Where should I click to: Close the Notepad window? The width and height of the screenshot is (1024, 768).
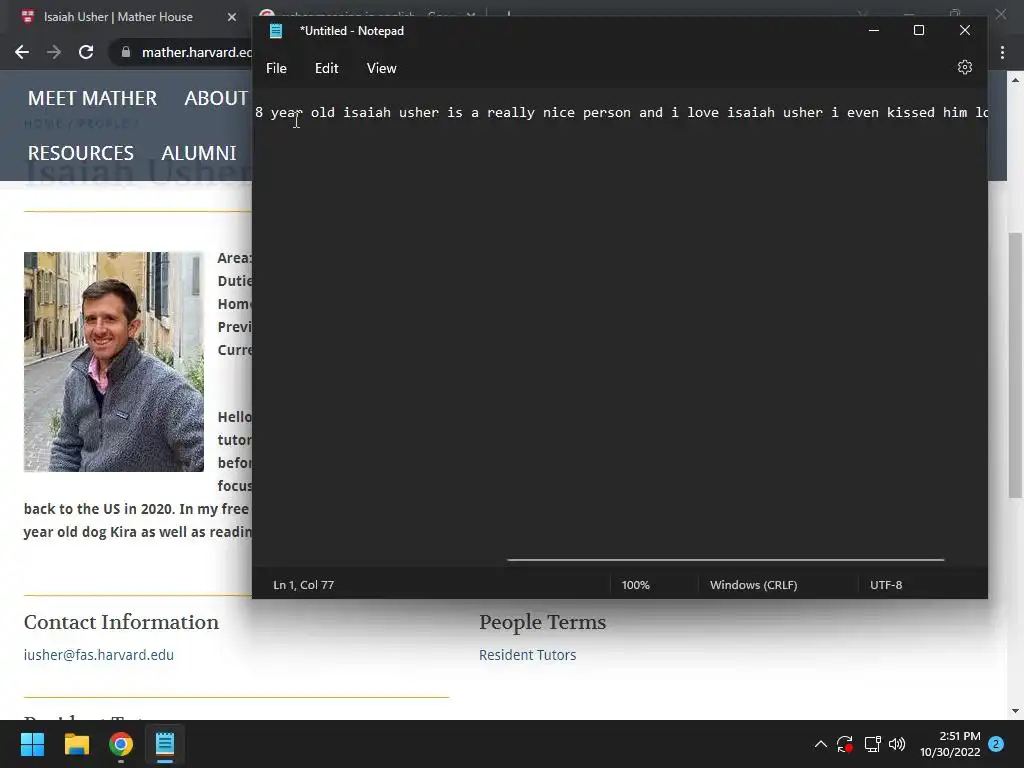point(965,30)
